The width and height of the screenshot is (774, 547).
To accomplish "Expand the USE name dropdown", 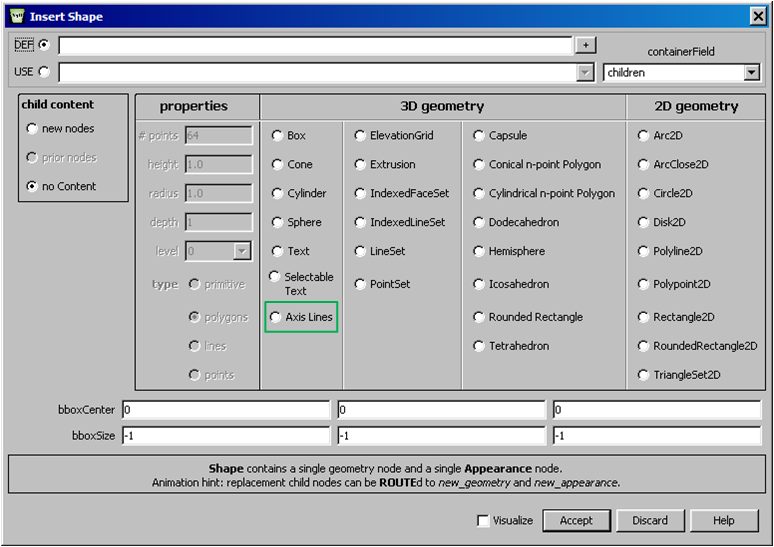I will click(x=585, y=73).
